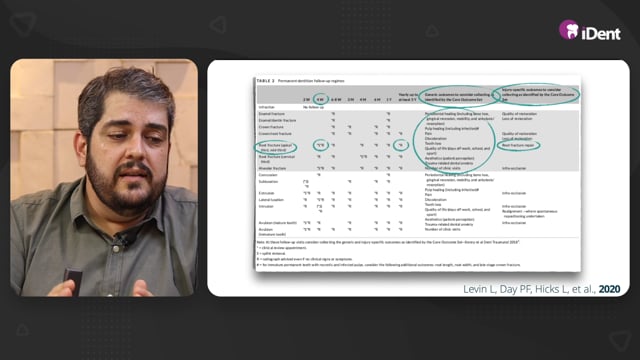Screen dimensions: 640x360
Task: Click the faint heart icon top-left background
Action: tap(22, 23)
